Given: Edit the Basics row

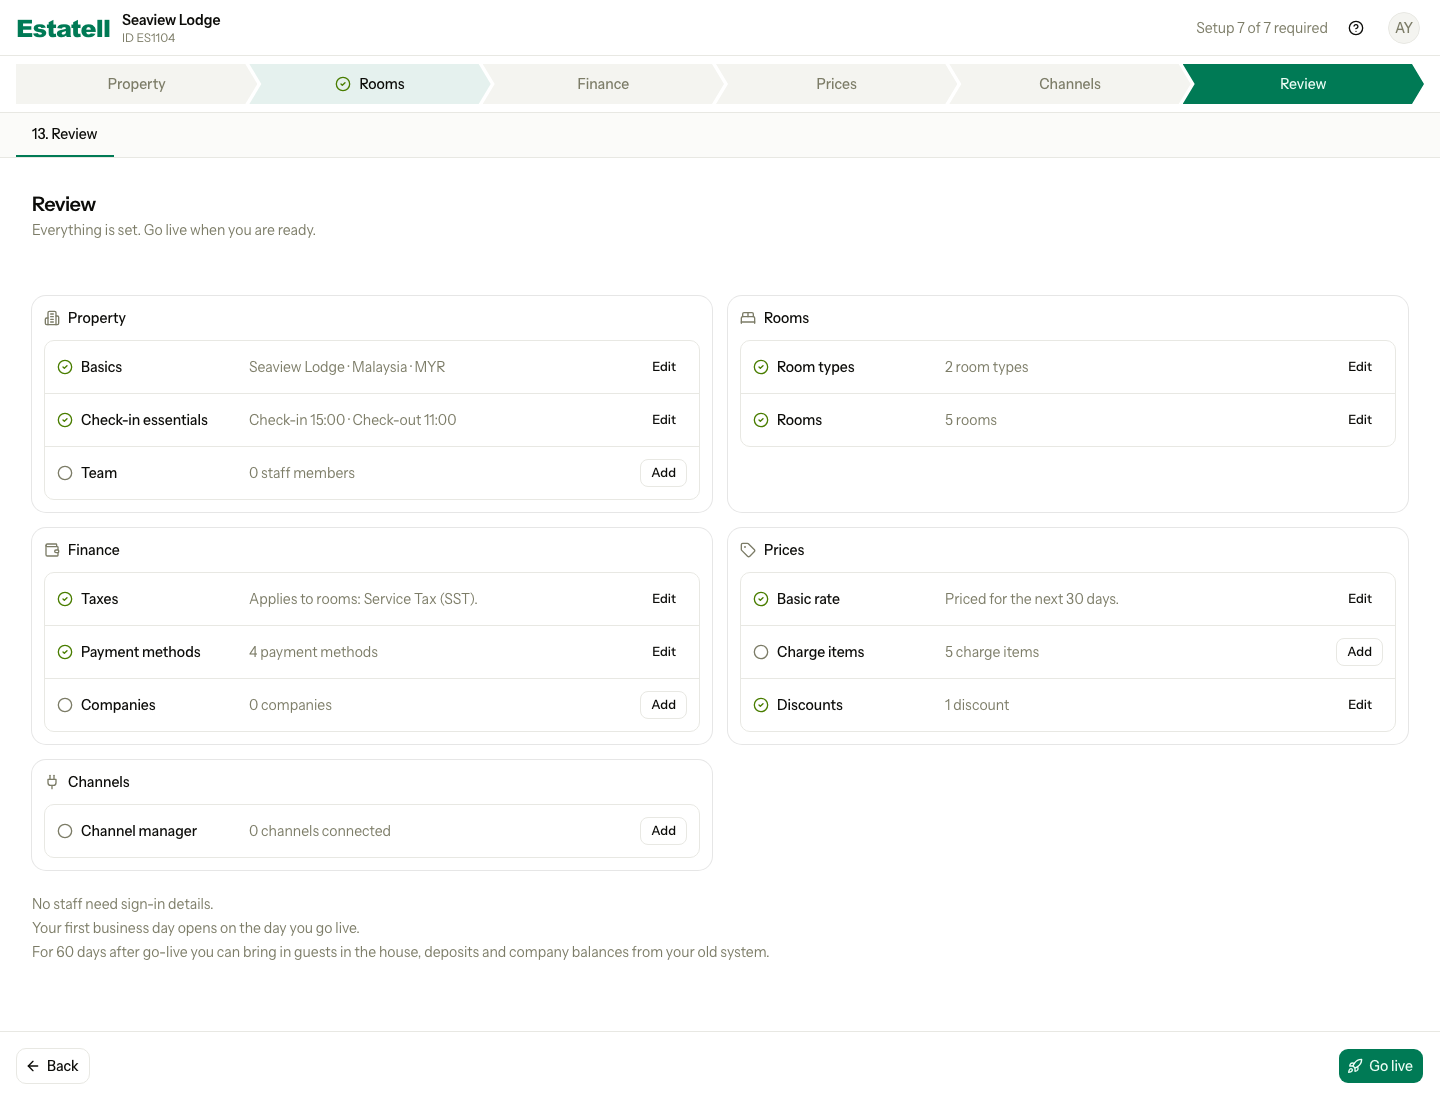Looking at the screenshot, I should (664, 367).
